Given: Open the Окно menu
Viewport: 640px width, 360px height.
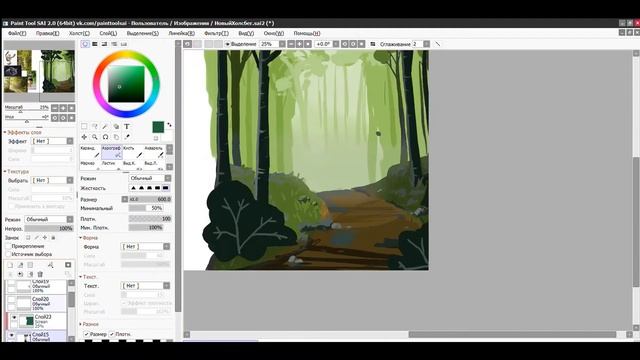Looking at the screenshot, I should [273, 33].
